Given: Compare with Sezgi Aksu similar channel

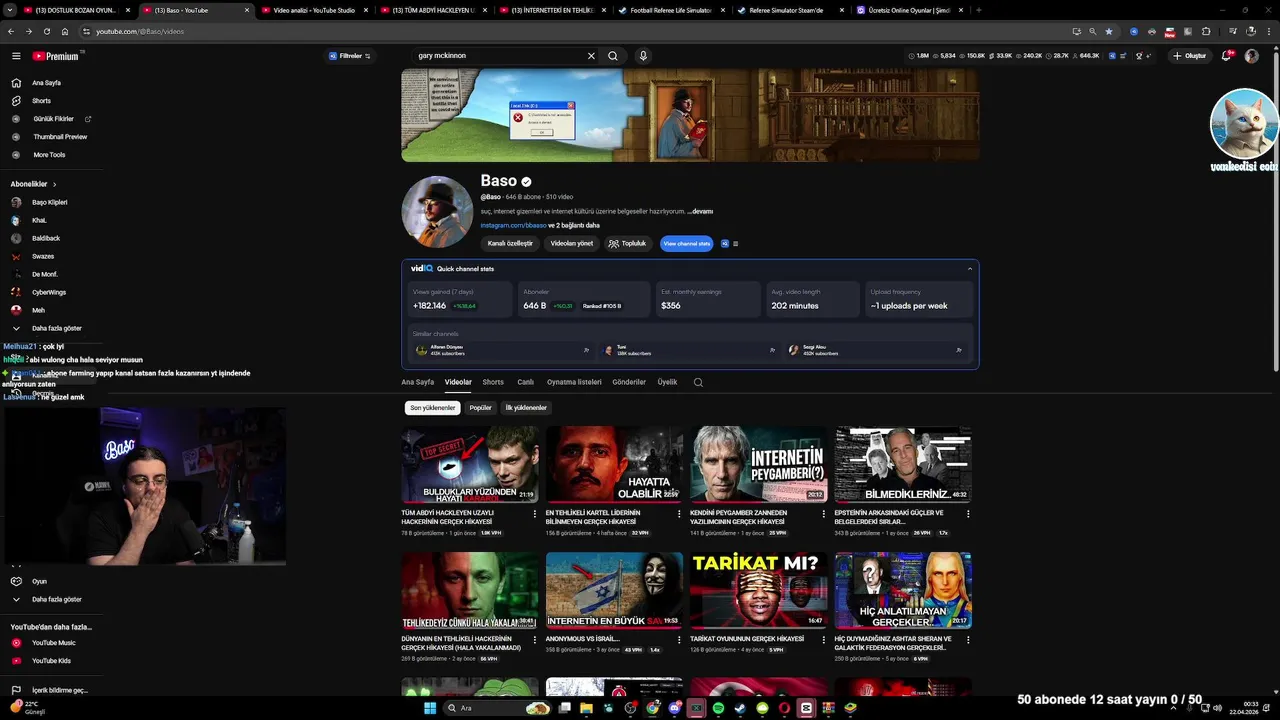Looking at the screenshot, I should click(959, 351).
